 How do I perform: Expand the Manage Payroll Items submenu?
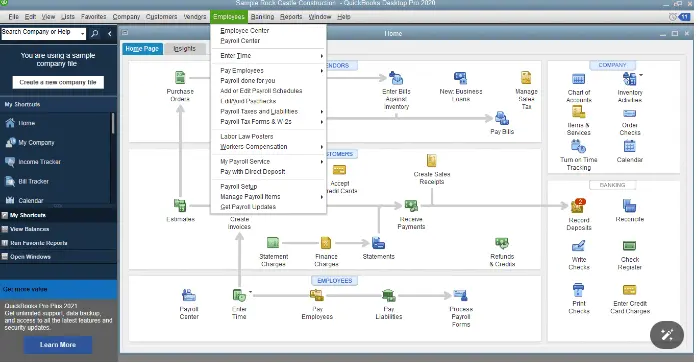pyautogui.click(x=321, y=197)
